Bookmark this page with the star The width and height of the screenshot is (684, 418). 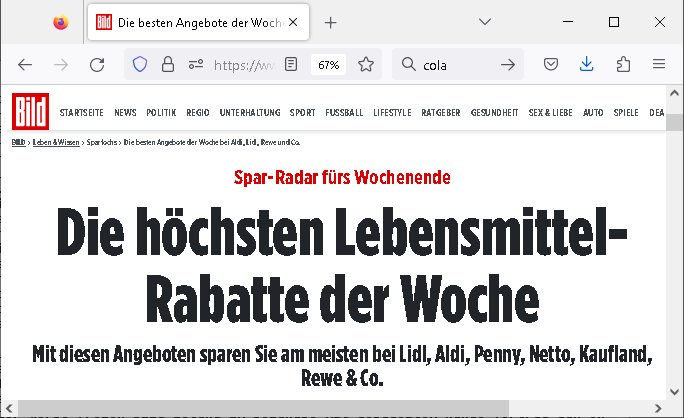pyautogui.click(x=366, y=65)
